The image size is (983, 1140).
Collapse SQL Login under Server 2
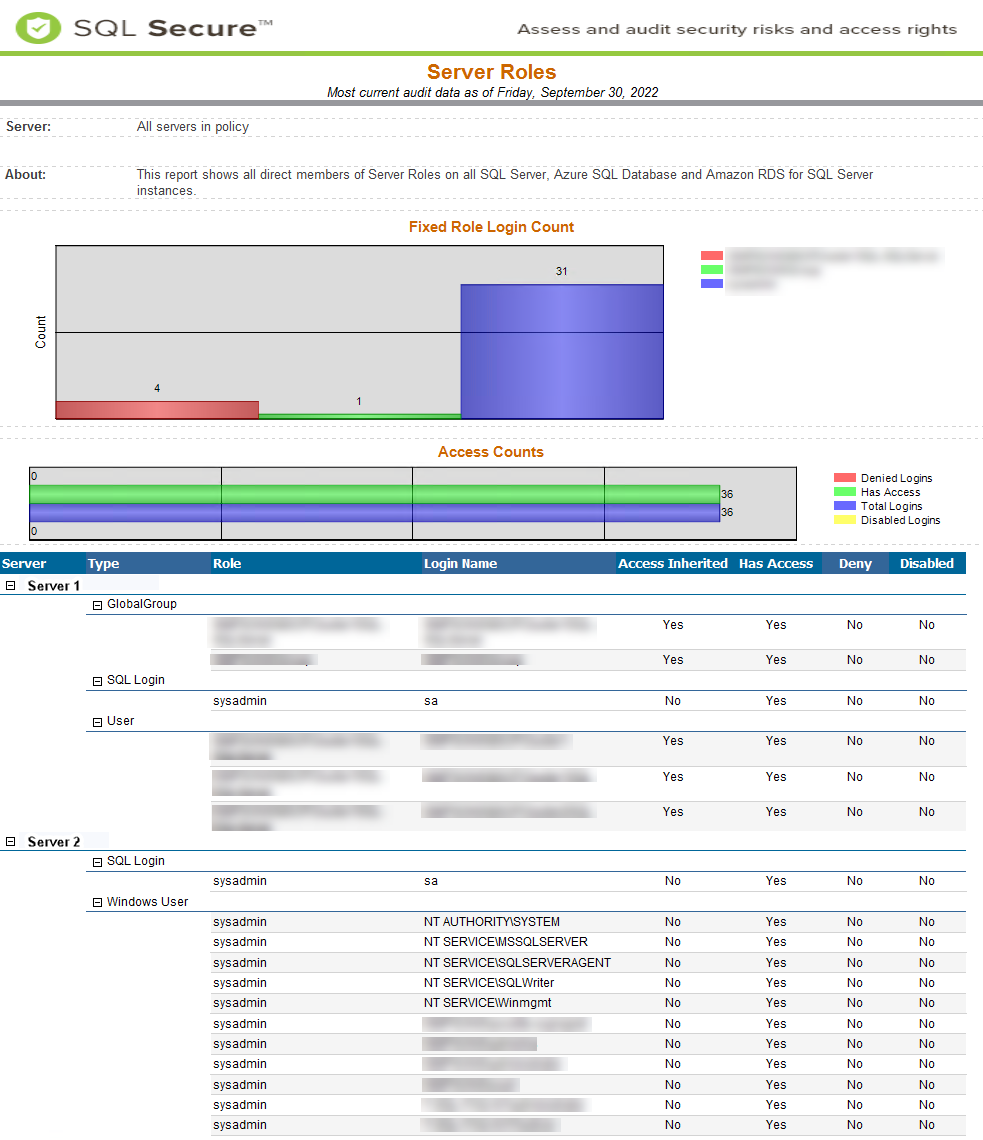[97, 862]
